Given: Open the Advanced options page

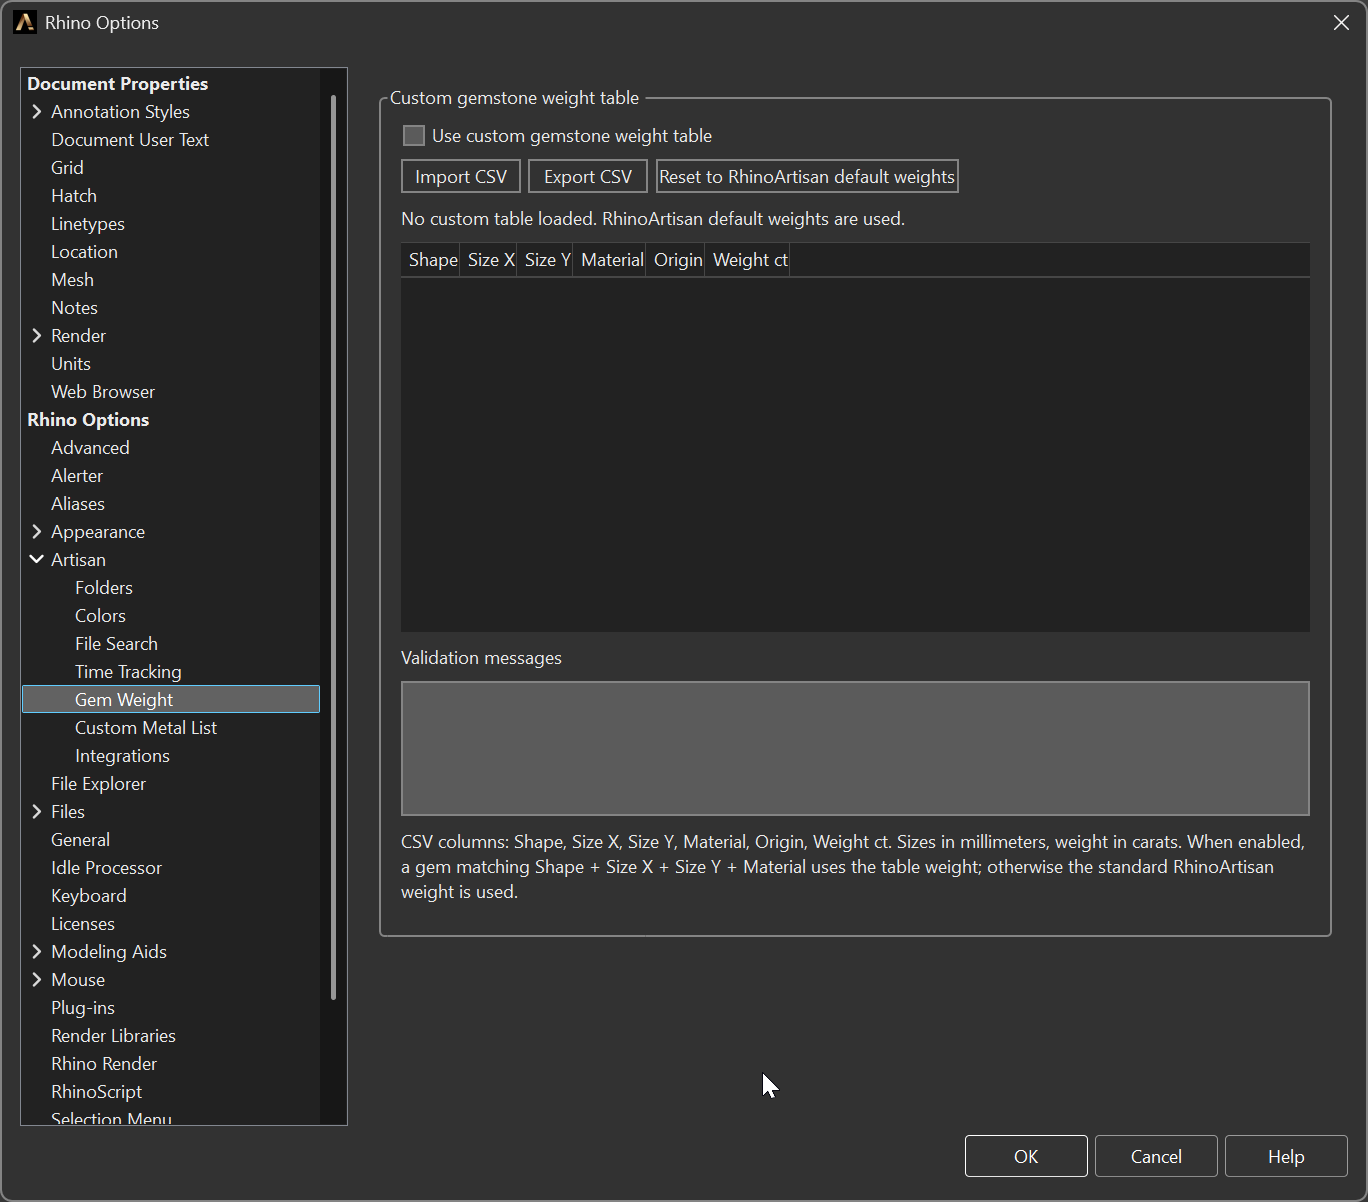Looking at the screenshot, I should (x=90, y=447).
